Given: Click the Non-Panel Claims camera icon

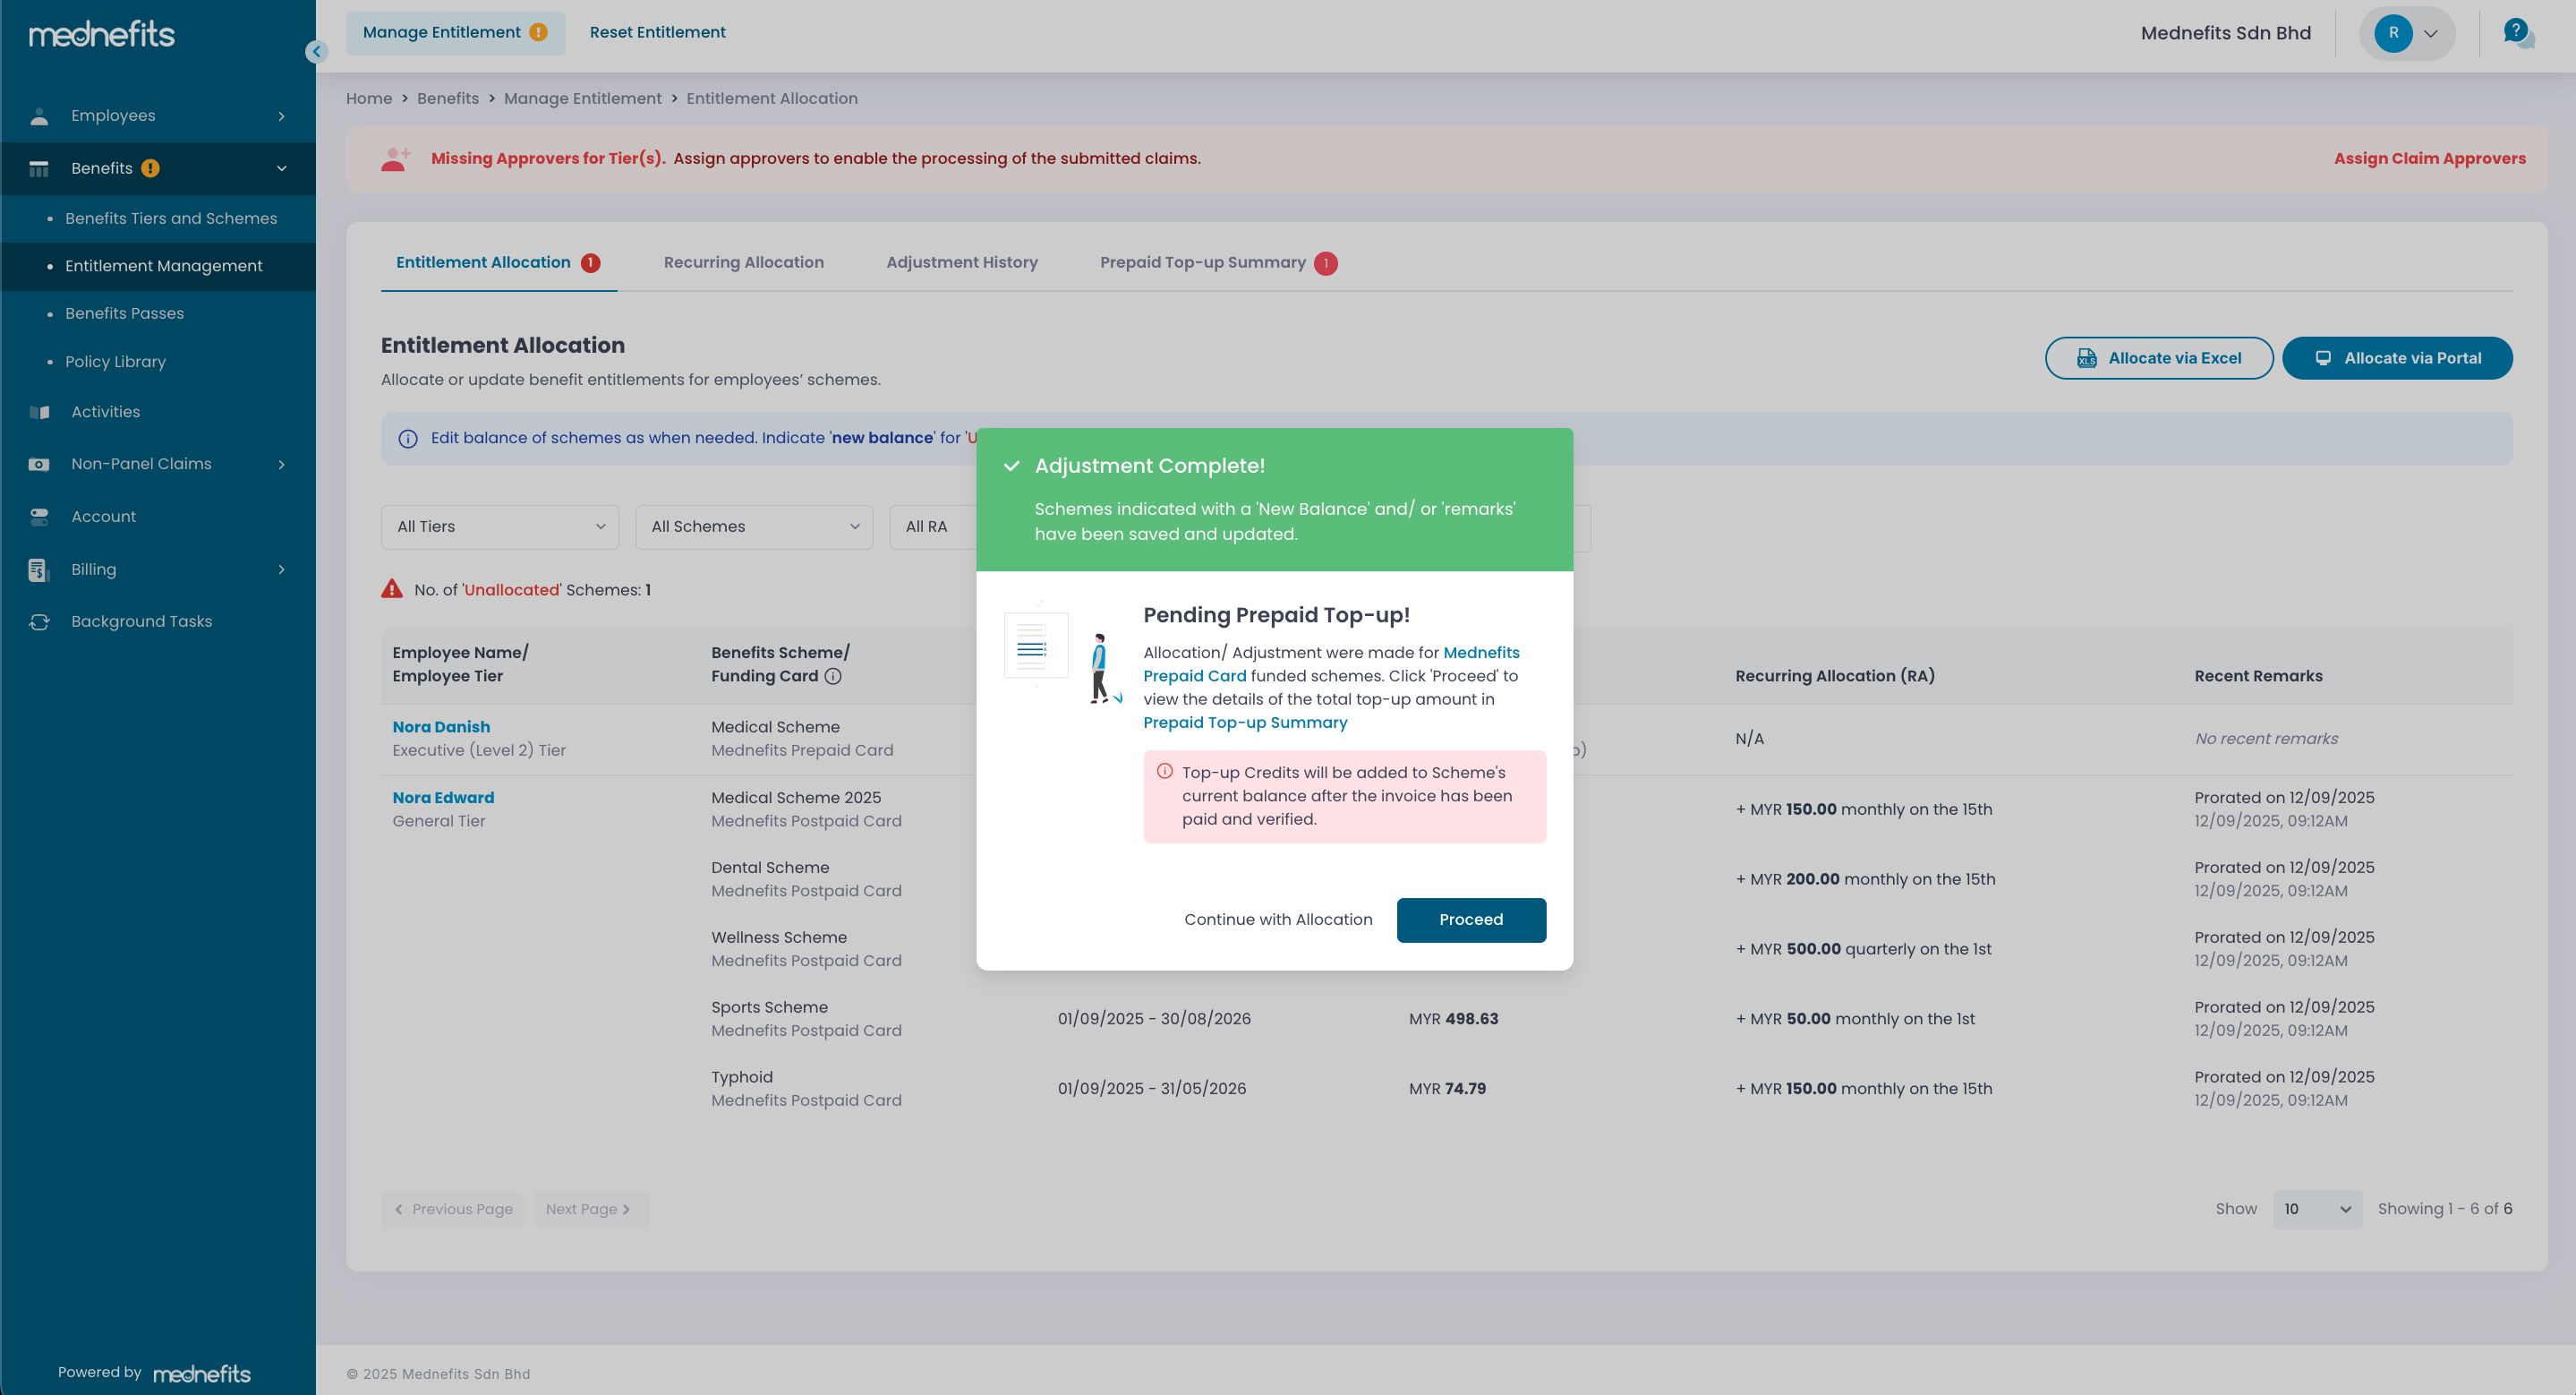Looking at the screenshot, I should (39, 464).
